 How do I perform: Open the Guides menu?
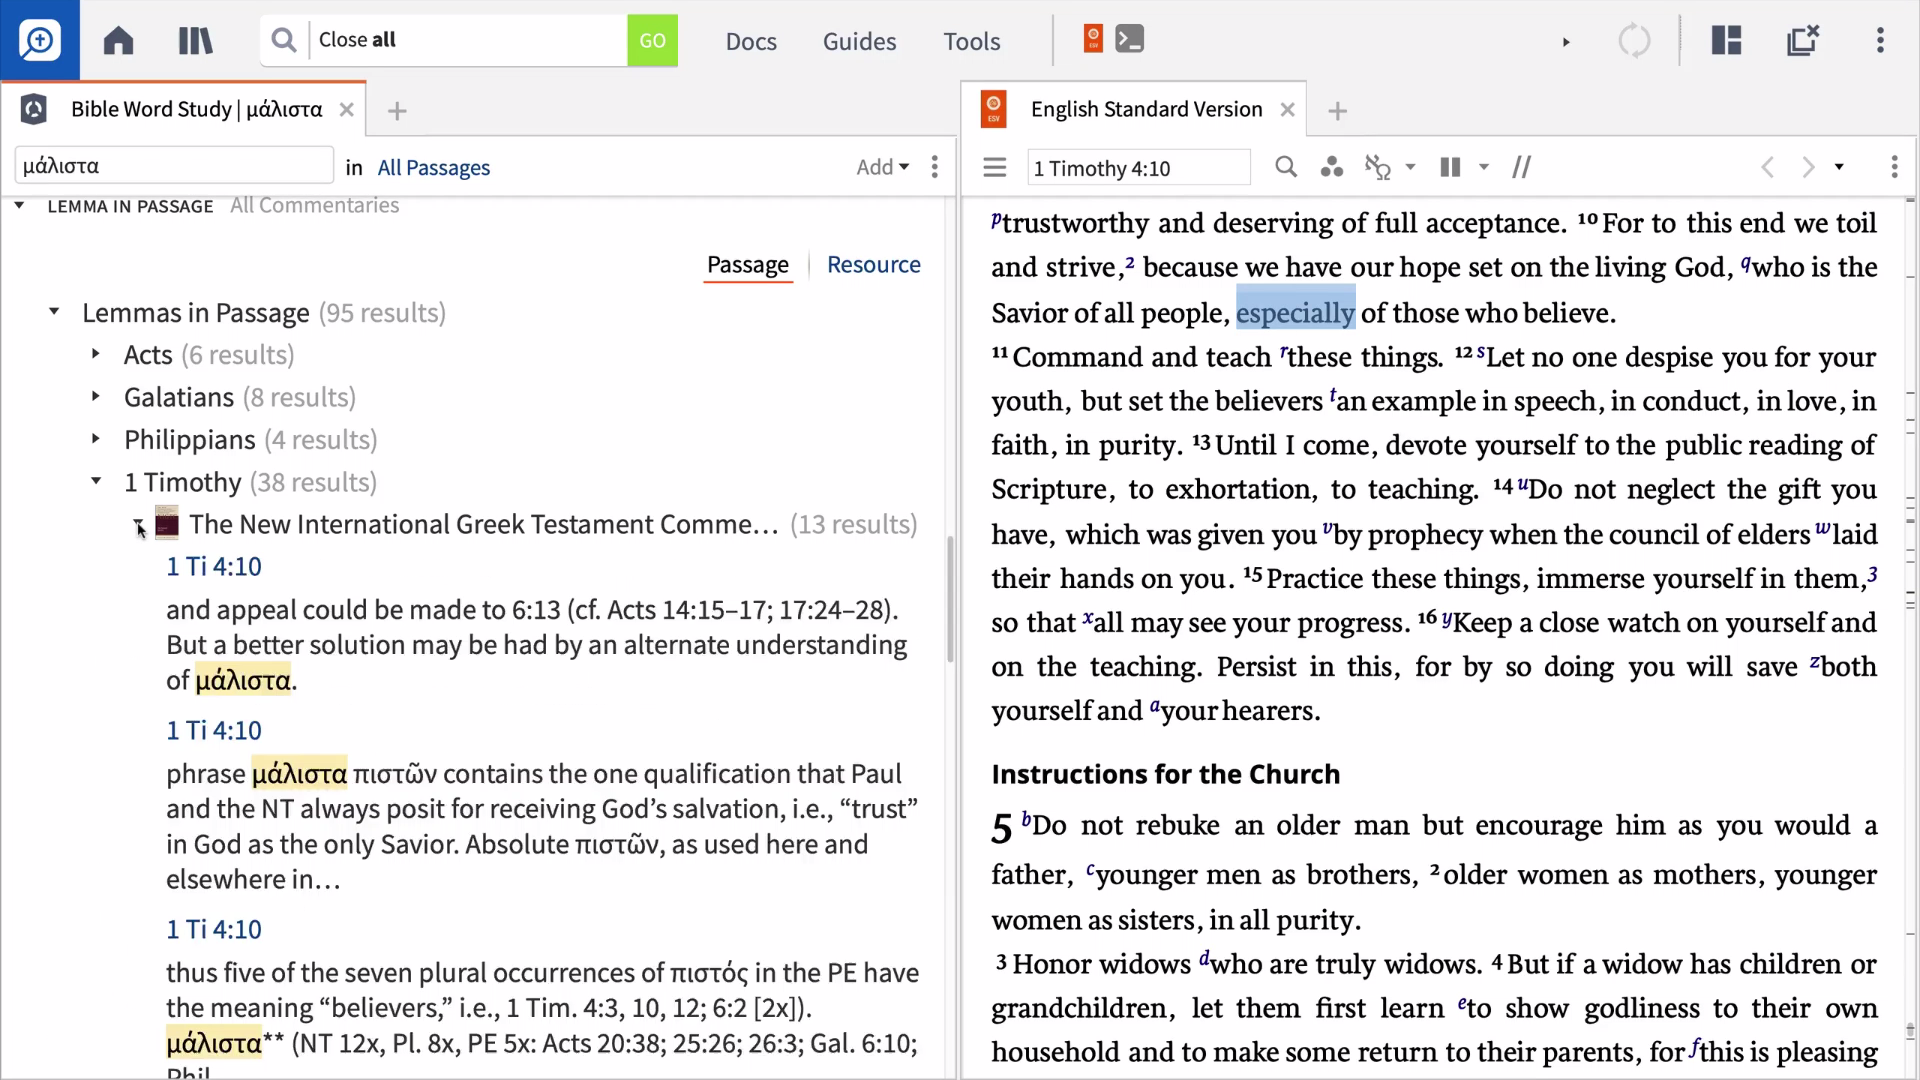[859, 41]
